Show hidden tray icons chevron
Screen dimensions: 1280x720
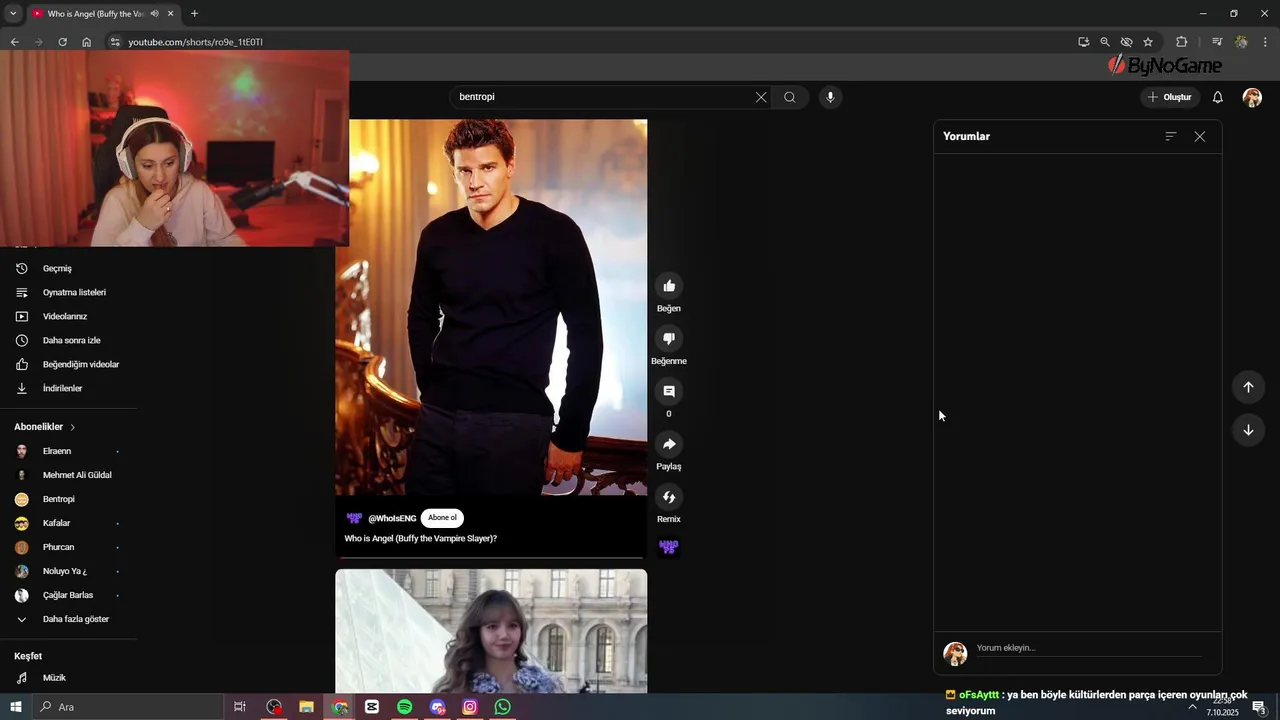pos(1192,706)
